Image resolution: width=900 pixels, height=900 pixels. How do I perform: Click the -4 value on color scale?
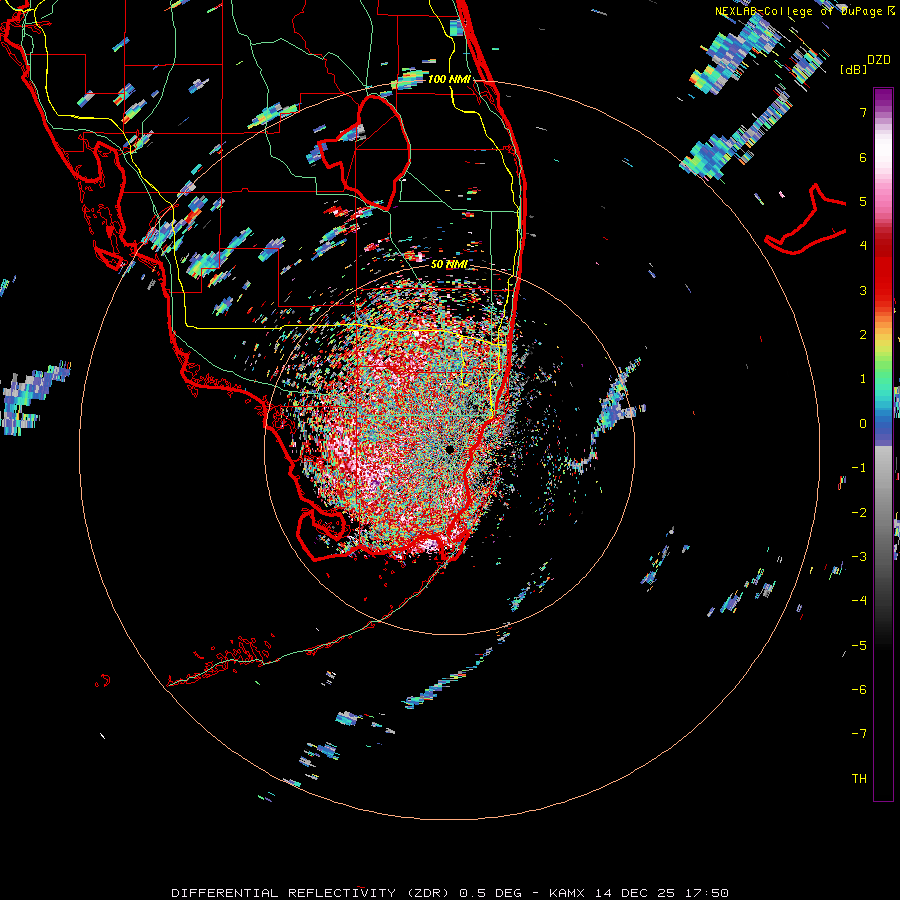click(859, 601)
